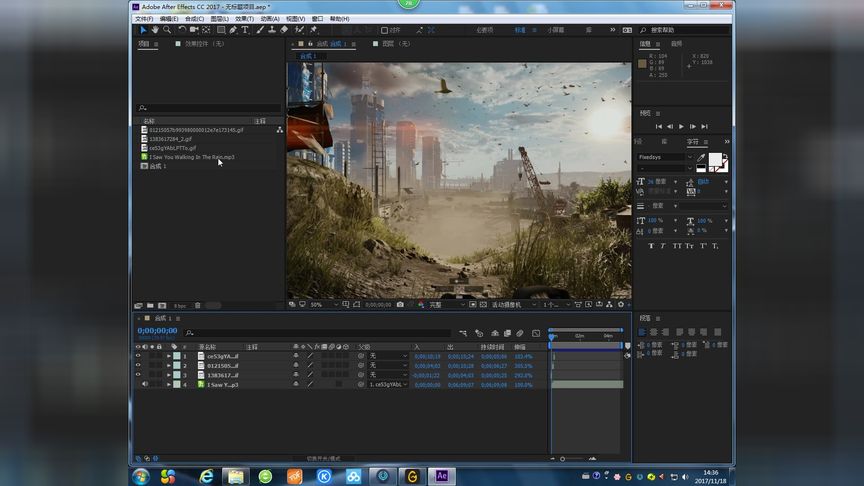Image resolution: width=864 pixels, height=486 pixels.
Task: Expand layer 2 properties triangle
Action: point(168,366)
